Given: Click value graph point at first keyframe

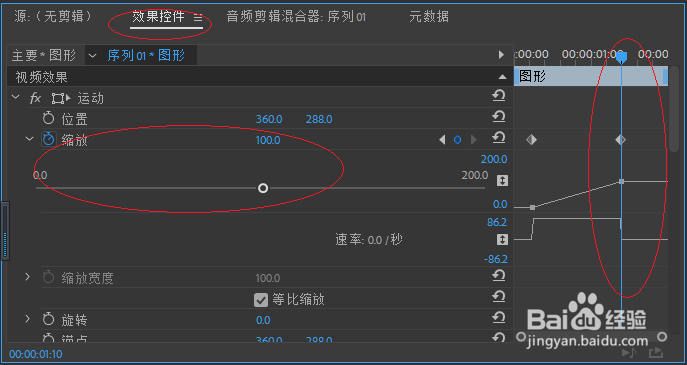Looking at the screenshot, I should [532, 207].
